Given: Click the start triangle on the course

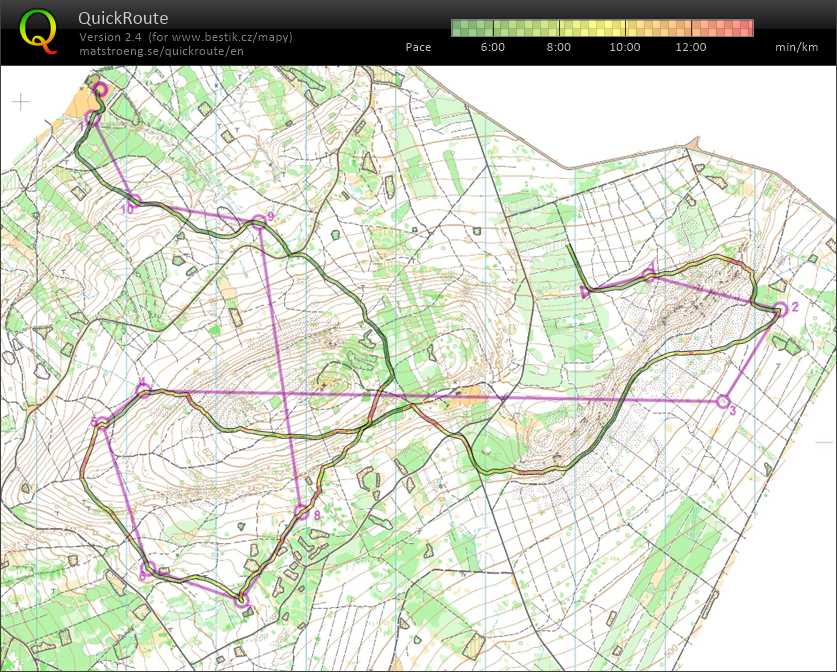Looking at the screenshot, I should (x=585, y=292).
